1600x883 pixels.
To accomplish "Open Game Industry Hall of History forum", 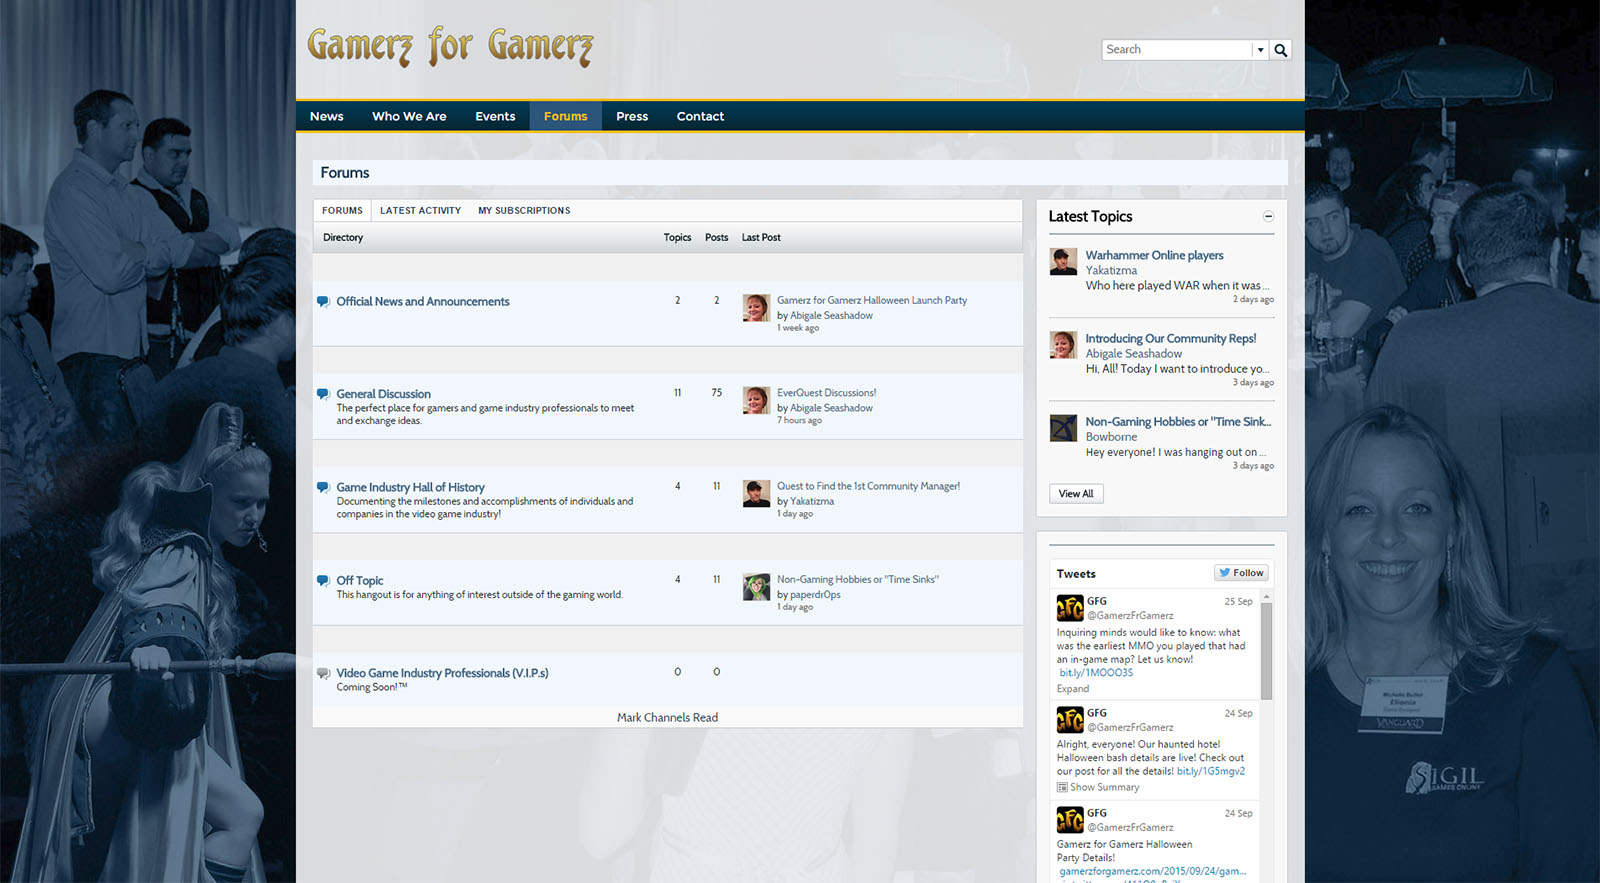I will coord(410,487).
